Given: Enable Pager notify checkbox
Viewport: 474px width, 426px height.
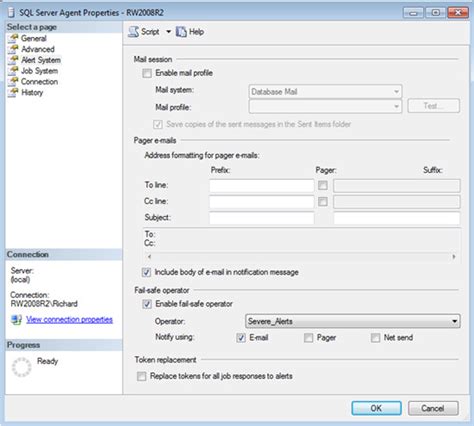Looking at the screenshot, I should coord(309,338).
